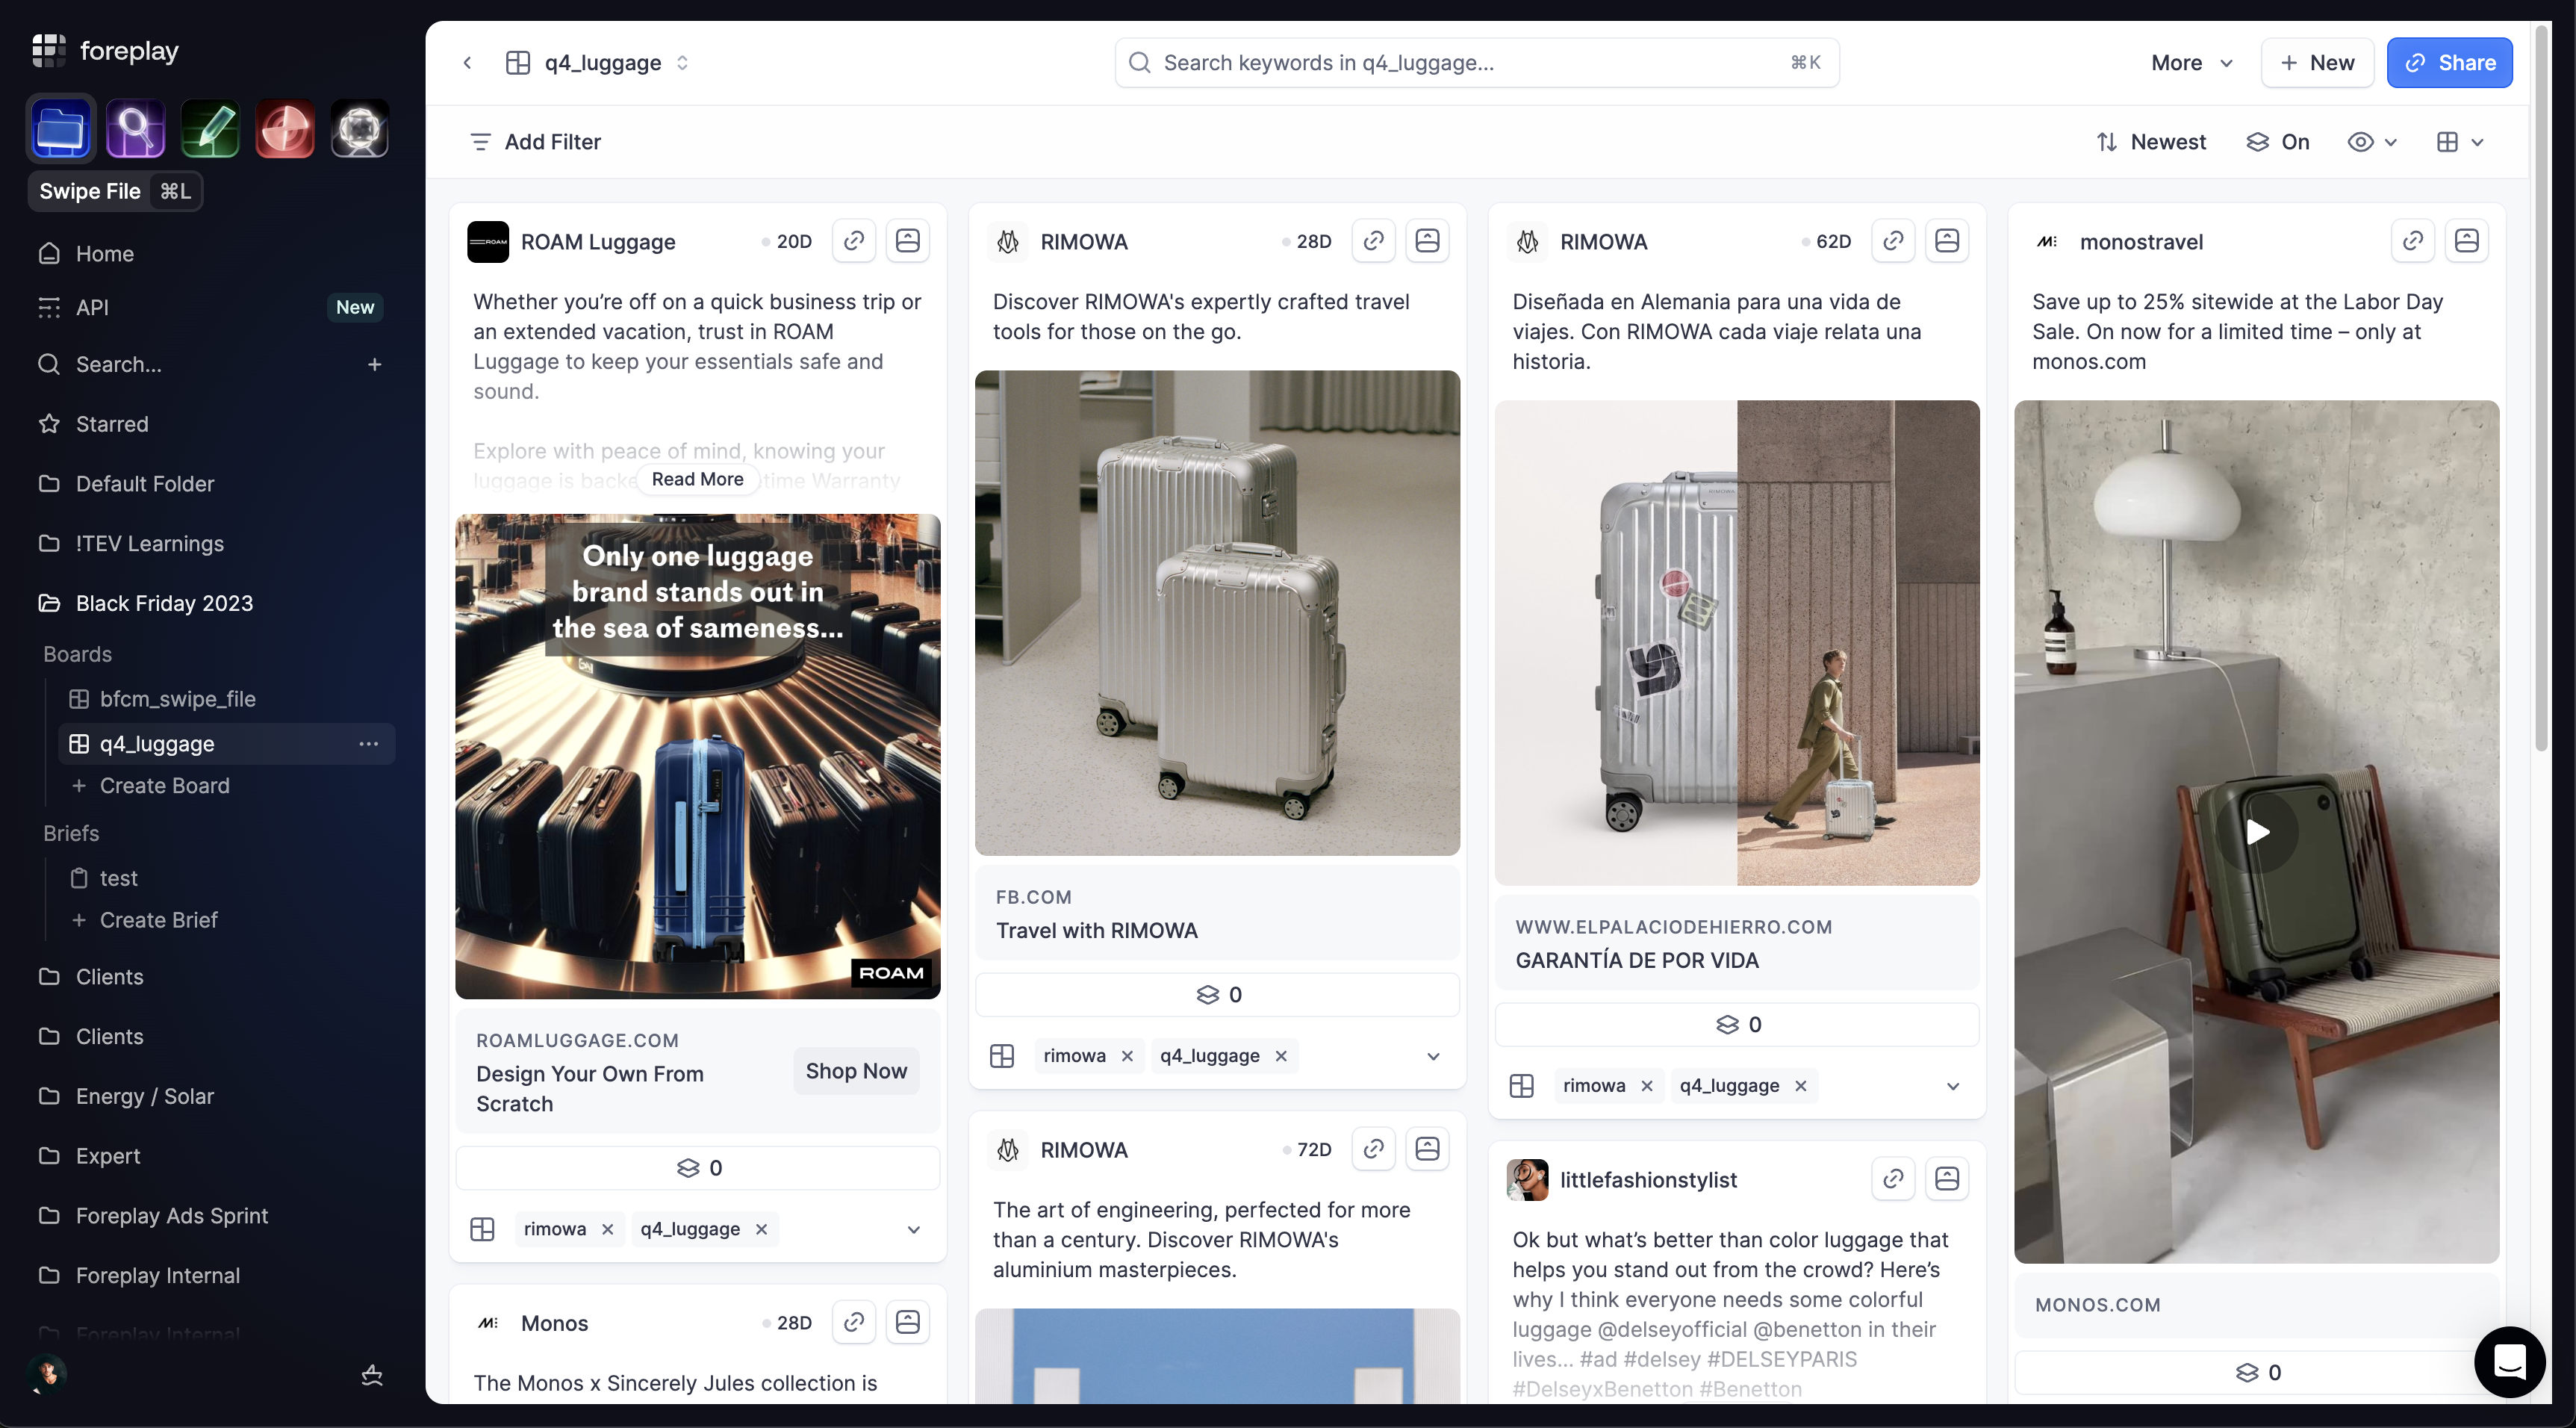
Task: Click the back arrow beside q4_luggage
Action: pos(467,63)
